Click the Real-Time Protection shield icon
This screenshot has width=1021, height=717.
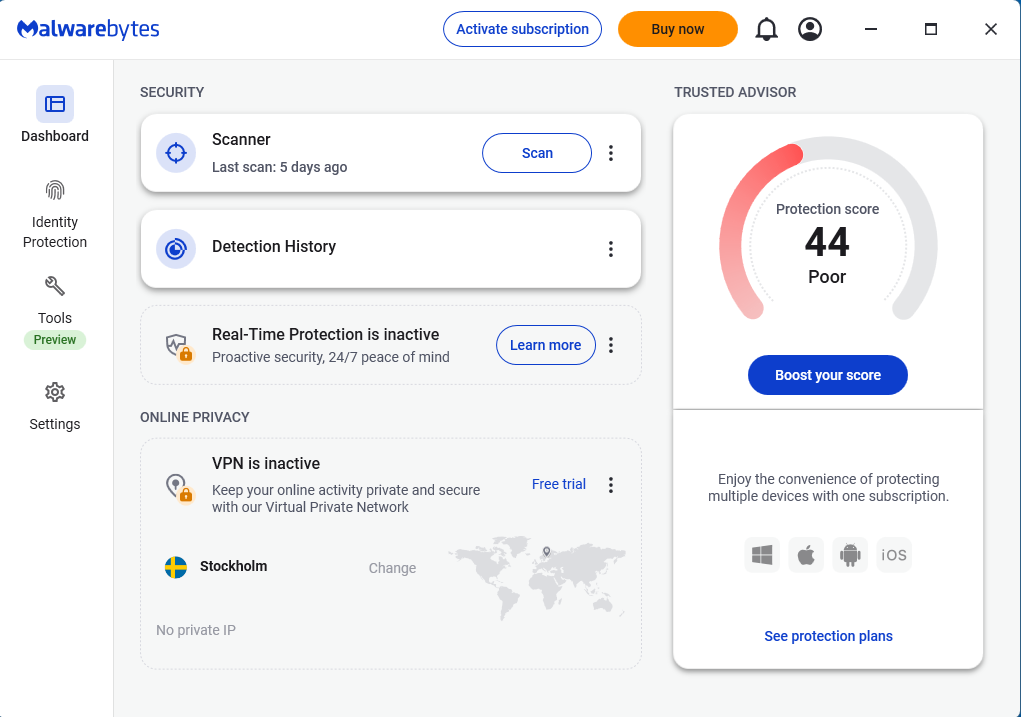click(178, 346)
